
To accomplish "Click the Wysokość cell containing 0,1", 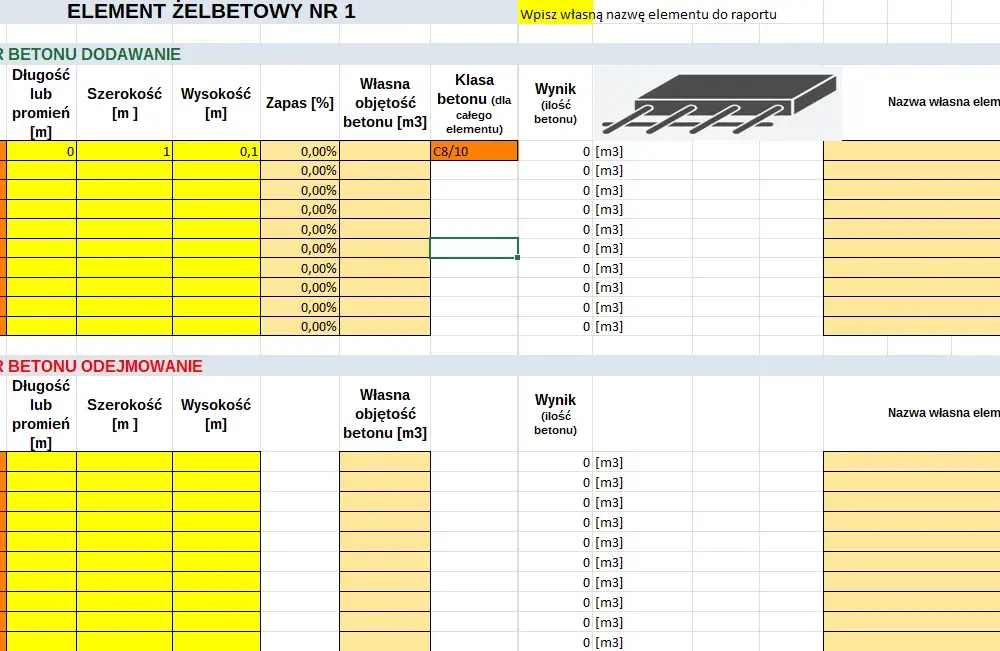I will click(x=216, y=151).
